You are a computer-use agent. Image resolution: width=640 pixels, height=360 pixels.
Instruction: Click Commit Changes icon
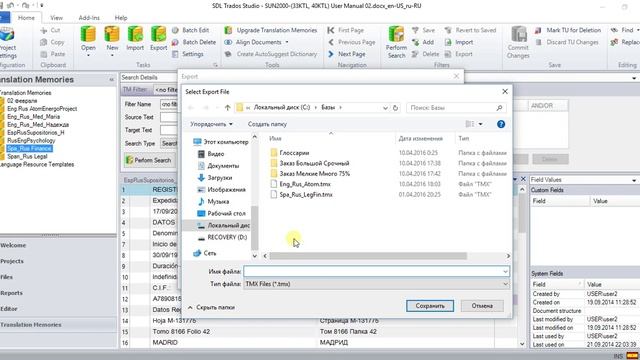point(518,42)
